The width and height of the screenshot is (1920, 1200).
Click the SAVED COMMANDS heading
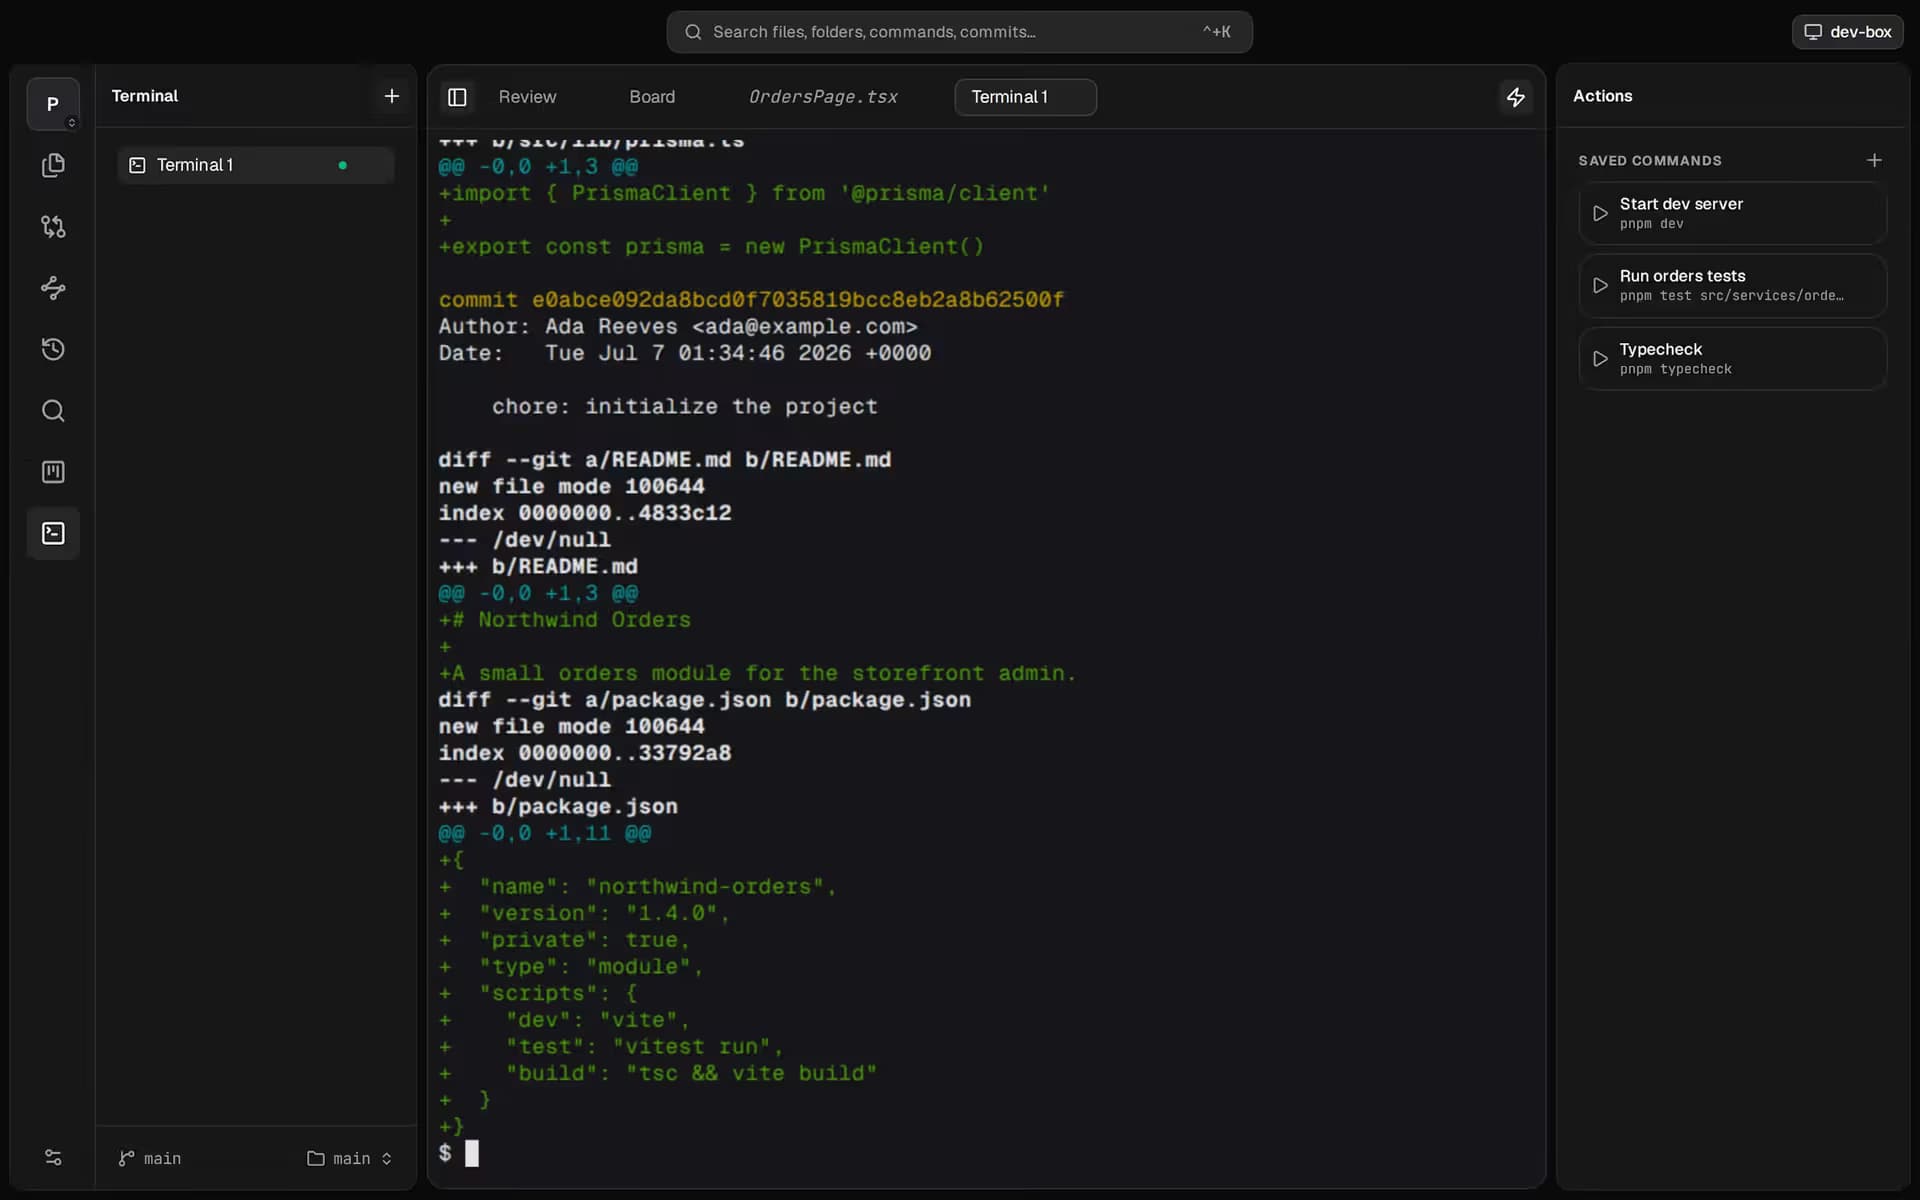1649,161
